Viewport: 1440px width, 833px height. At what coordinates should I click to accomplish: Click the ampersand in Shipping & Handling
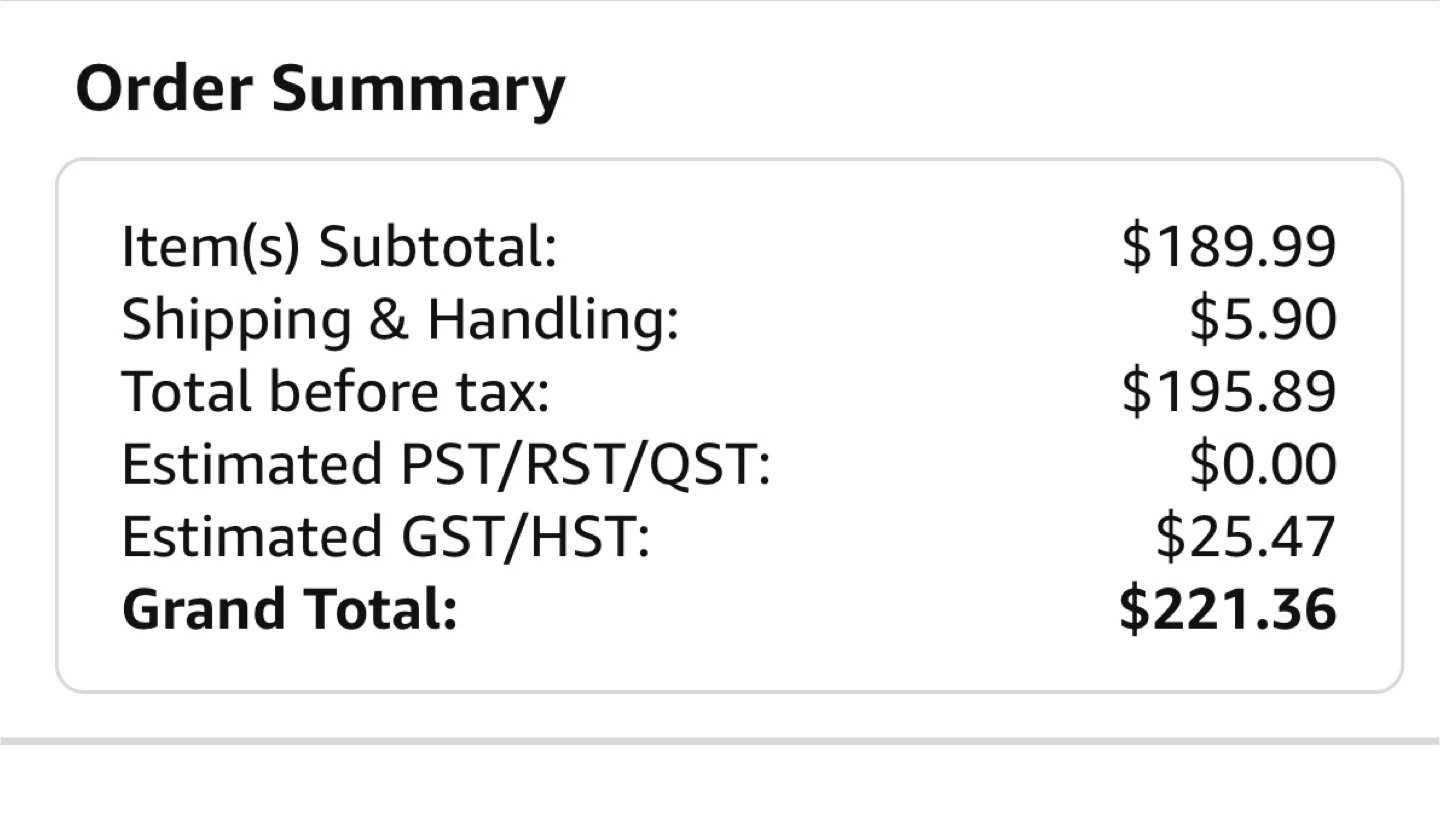point(390,320)
